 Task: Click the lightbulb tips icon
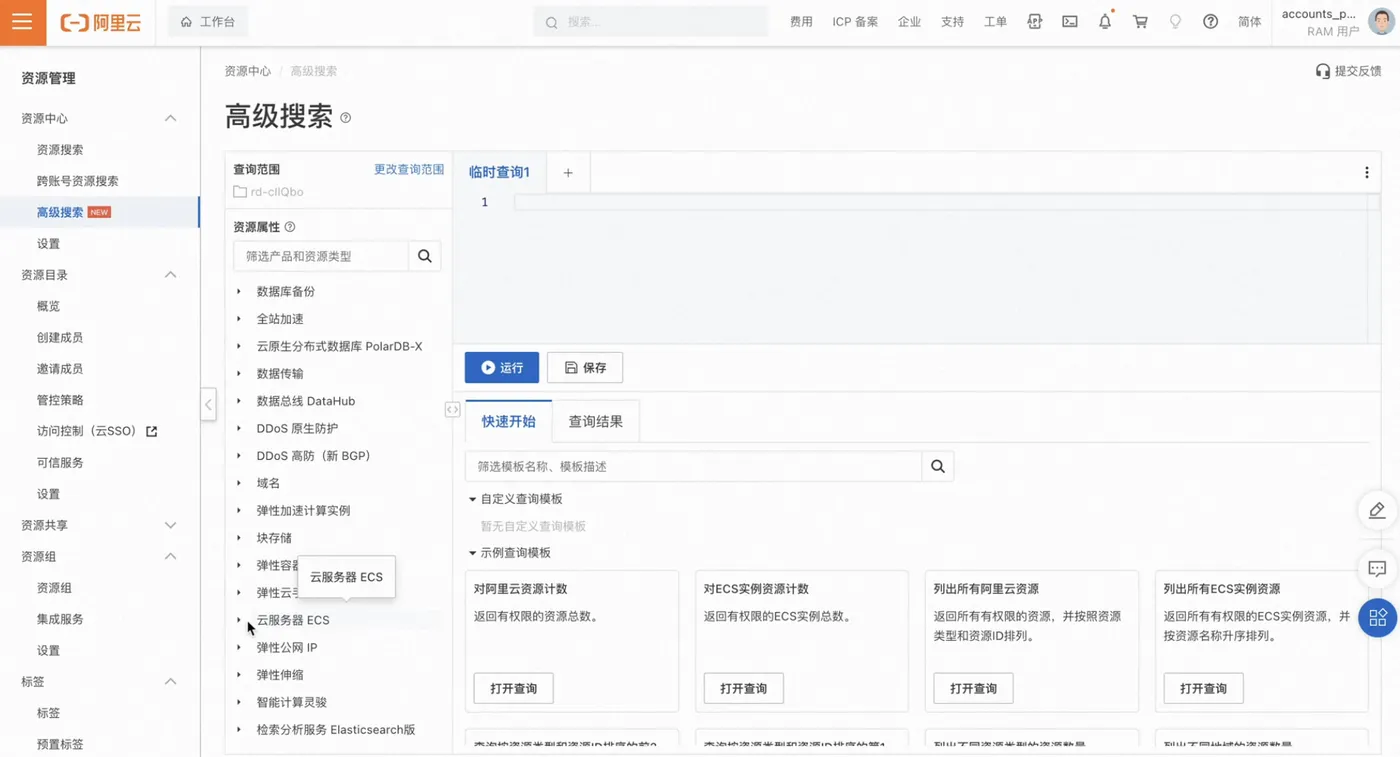click(x=1175, y=21)
